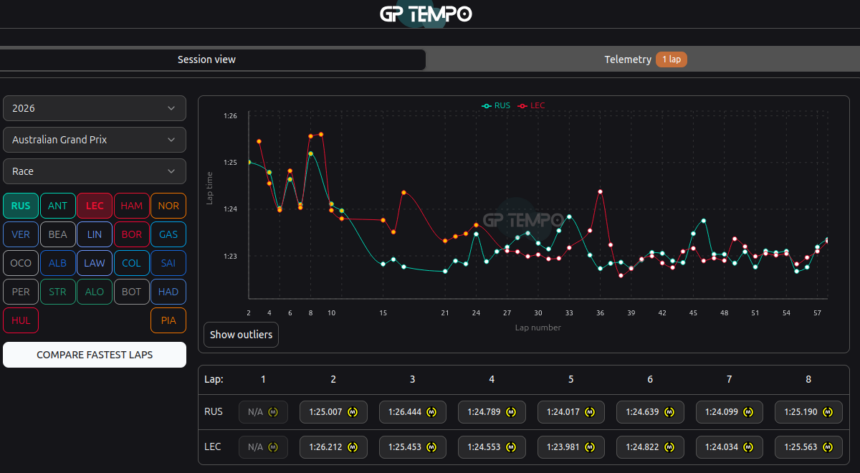Click the Show outliers button
Screen dimensions: 860x473
[241, 335]
